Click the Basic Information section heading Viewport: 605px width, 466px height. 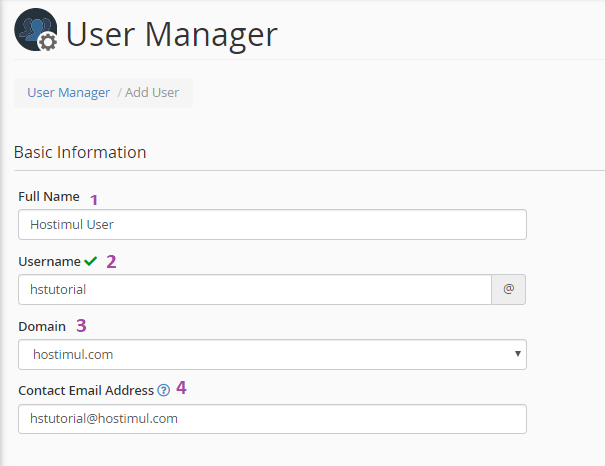tap(80, 152)
